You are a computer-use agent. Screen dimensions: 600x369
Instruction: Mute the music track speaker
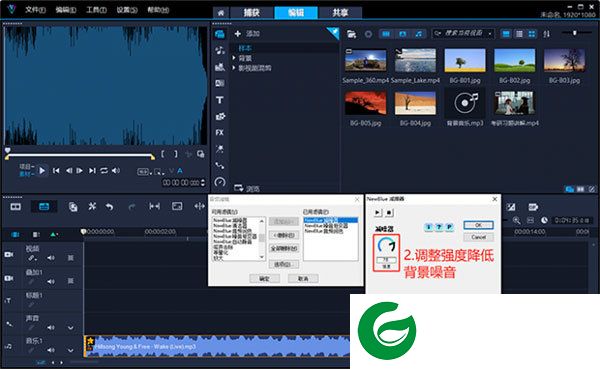click(51, 350)
